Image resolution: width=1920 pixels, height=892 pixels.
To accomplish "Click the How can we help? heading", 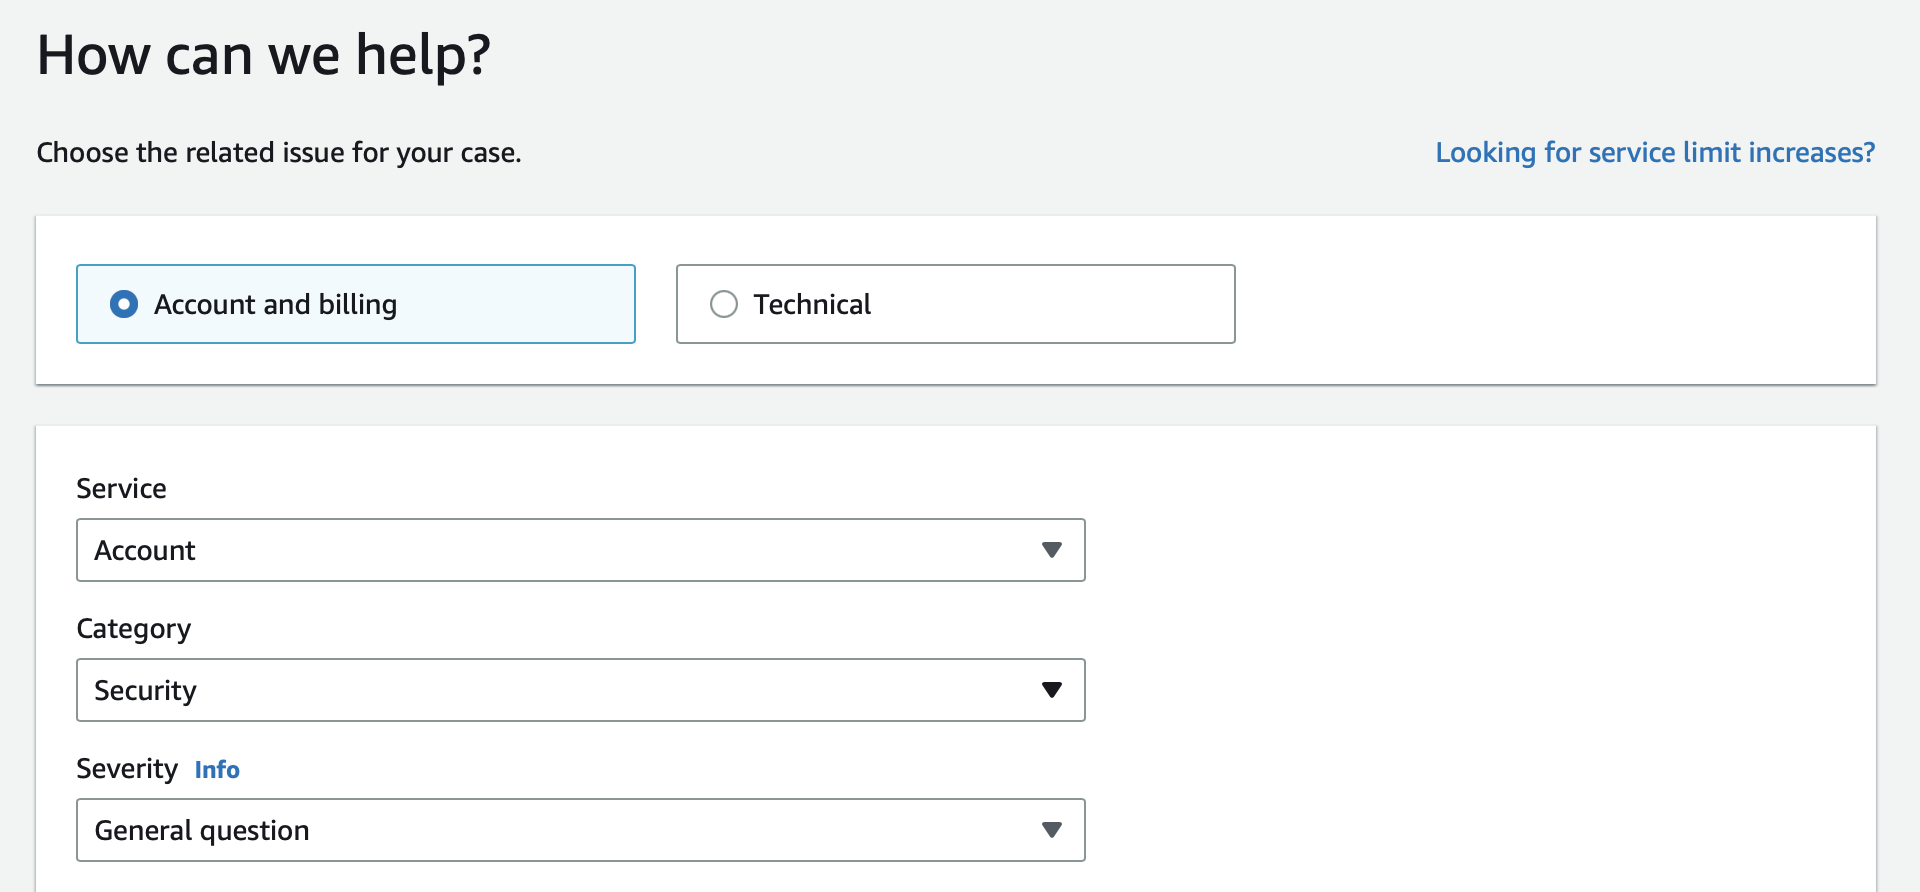I will (x=264, y=55).
